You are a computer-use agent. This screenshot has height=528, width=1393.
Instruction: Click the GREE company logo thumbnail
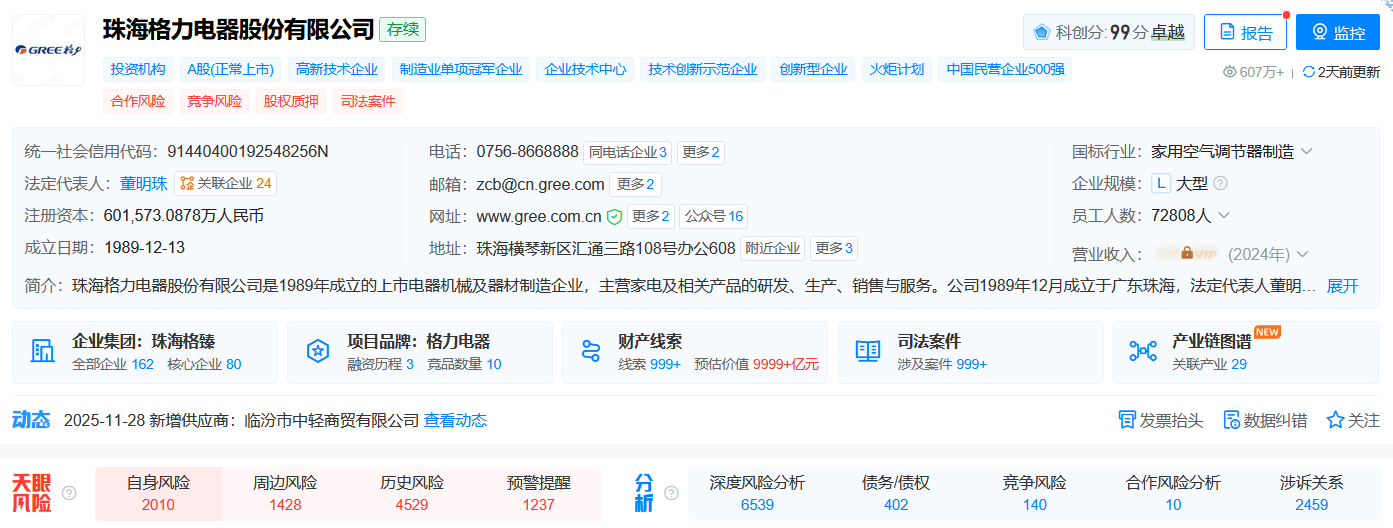[48, 50]
